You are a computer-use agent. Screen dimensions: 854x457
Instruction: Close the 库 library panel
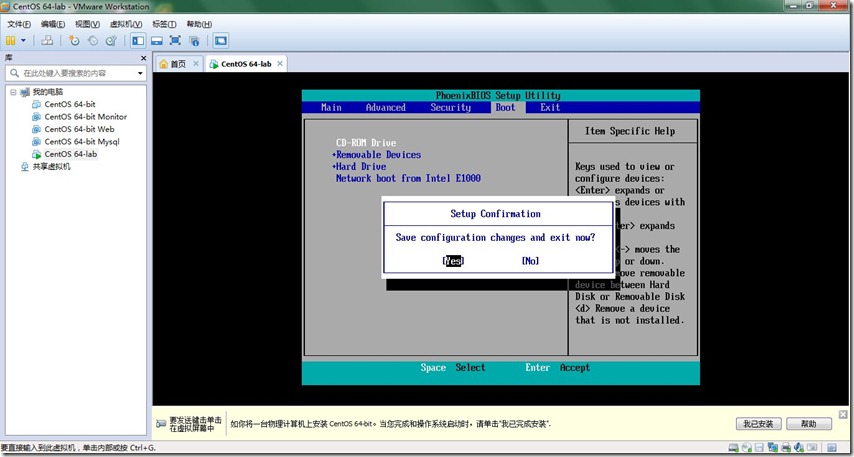point(143,58)
